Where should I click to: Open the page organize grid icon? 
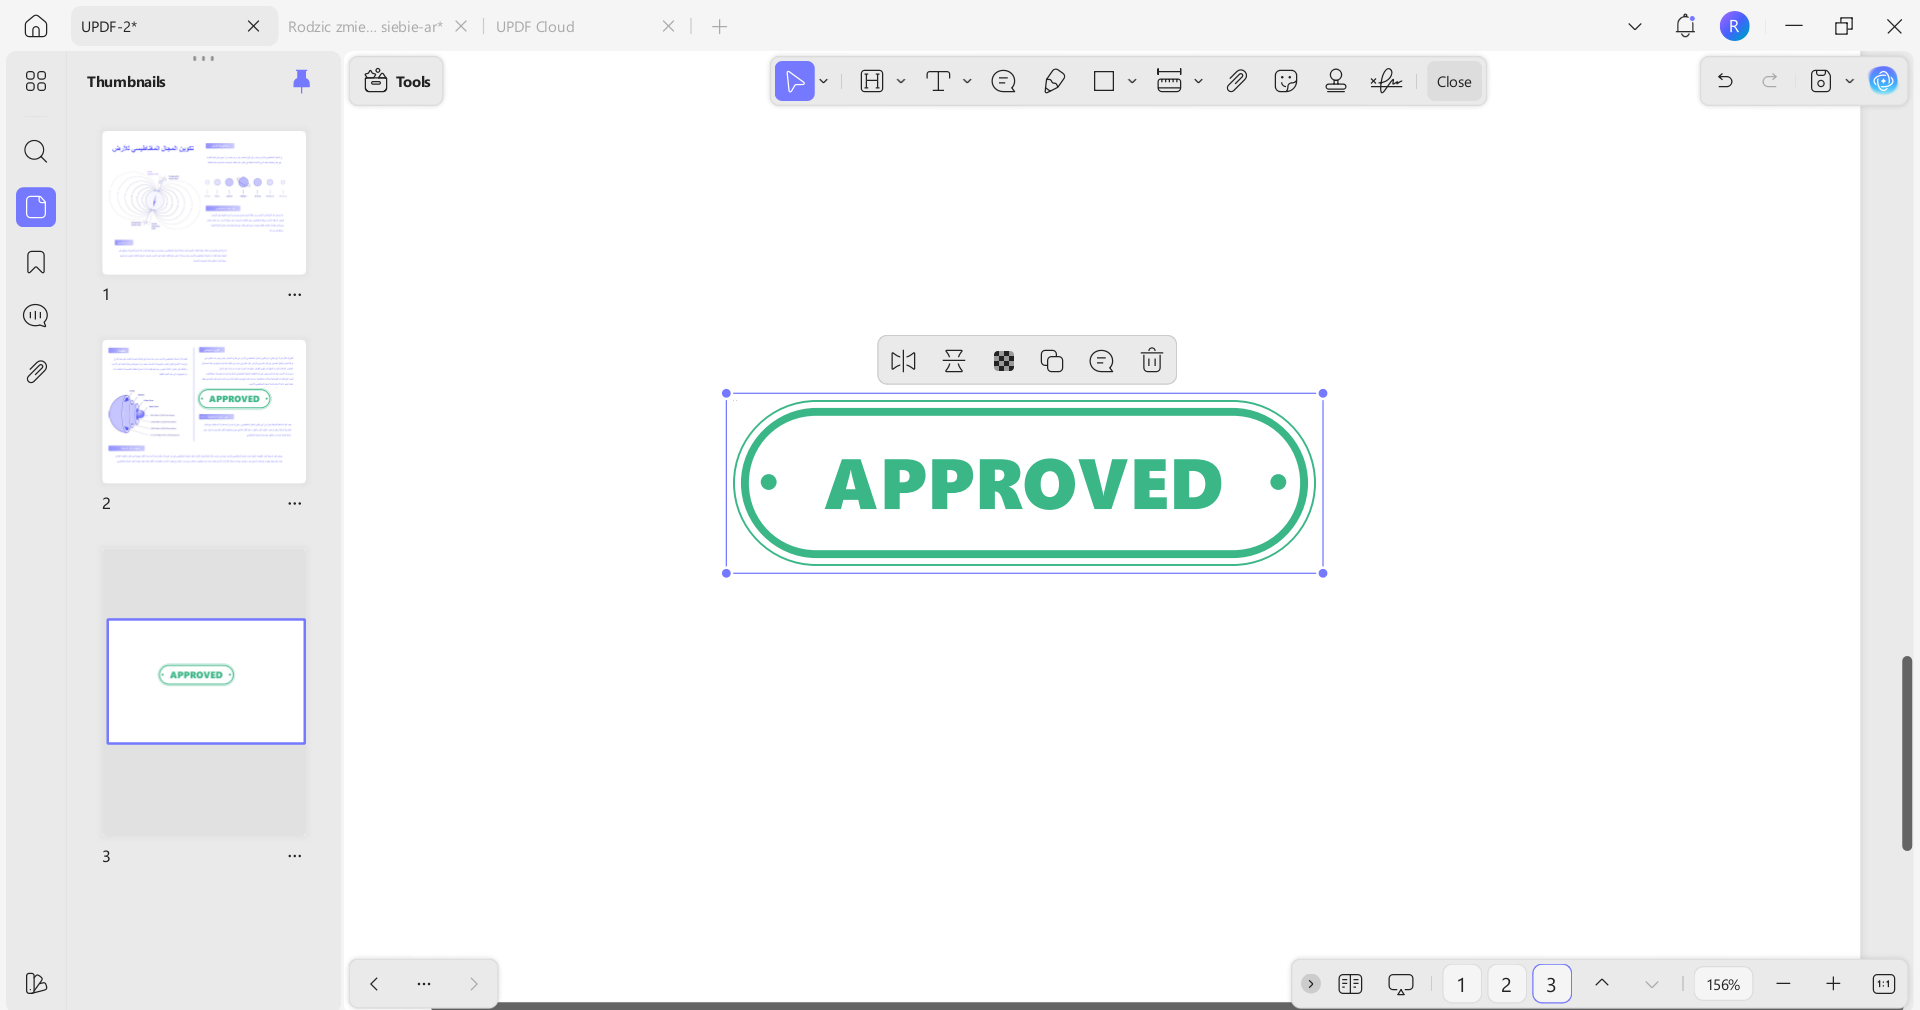pyautogui.click(x=36, y=81)
